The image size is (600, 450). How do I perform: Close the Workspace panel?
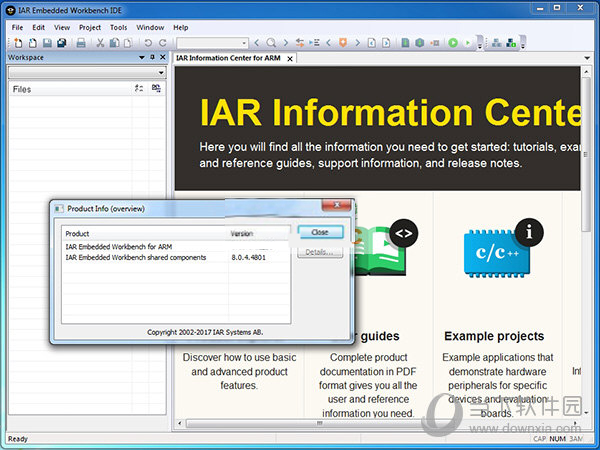pos(163,57)
